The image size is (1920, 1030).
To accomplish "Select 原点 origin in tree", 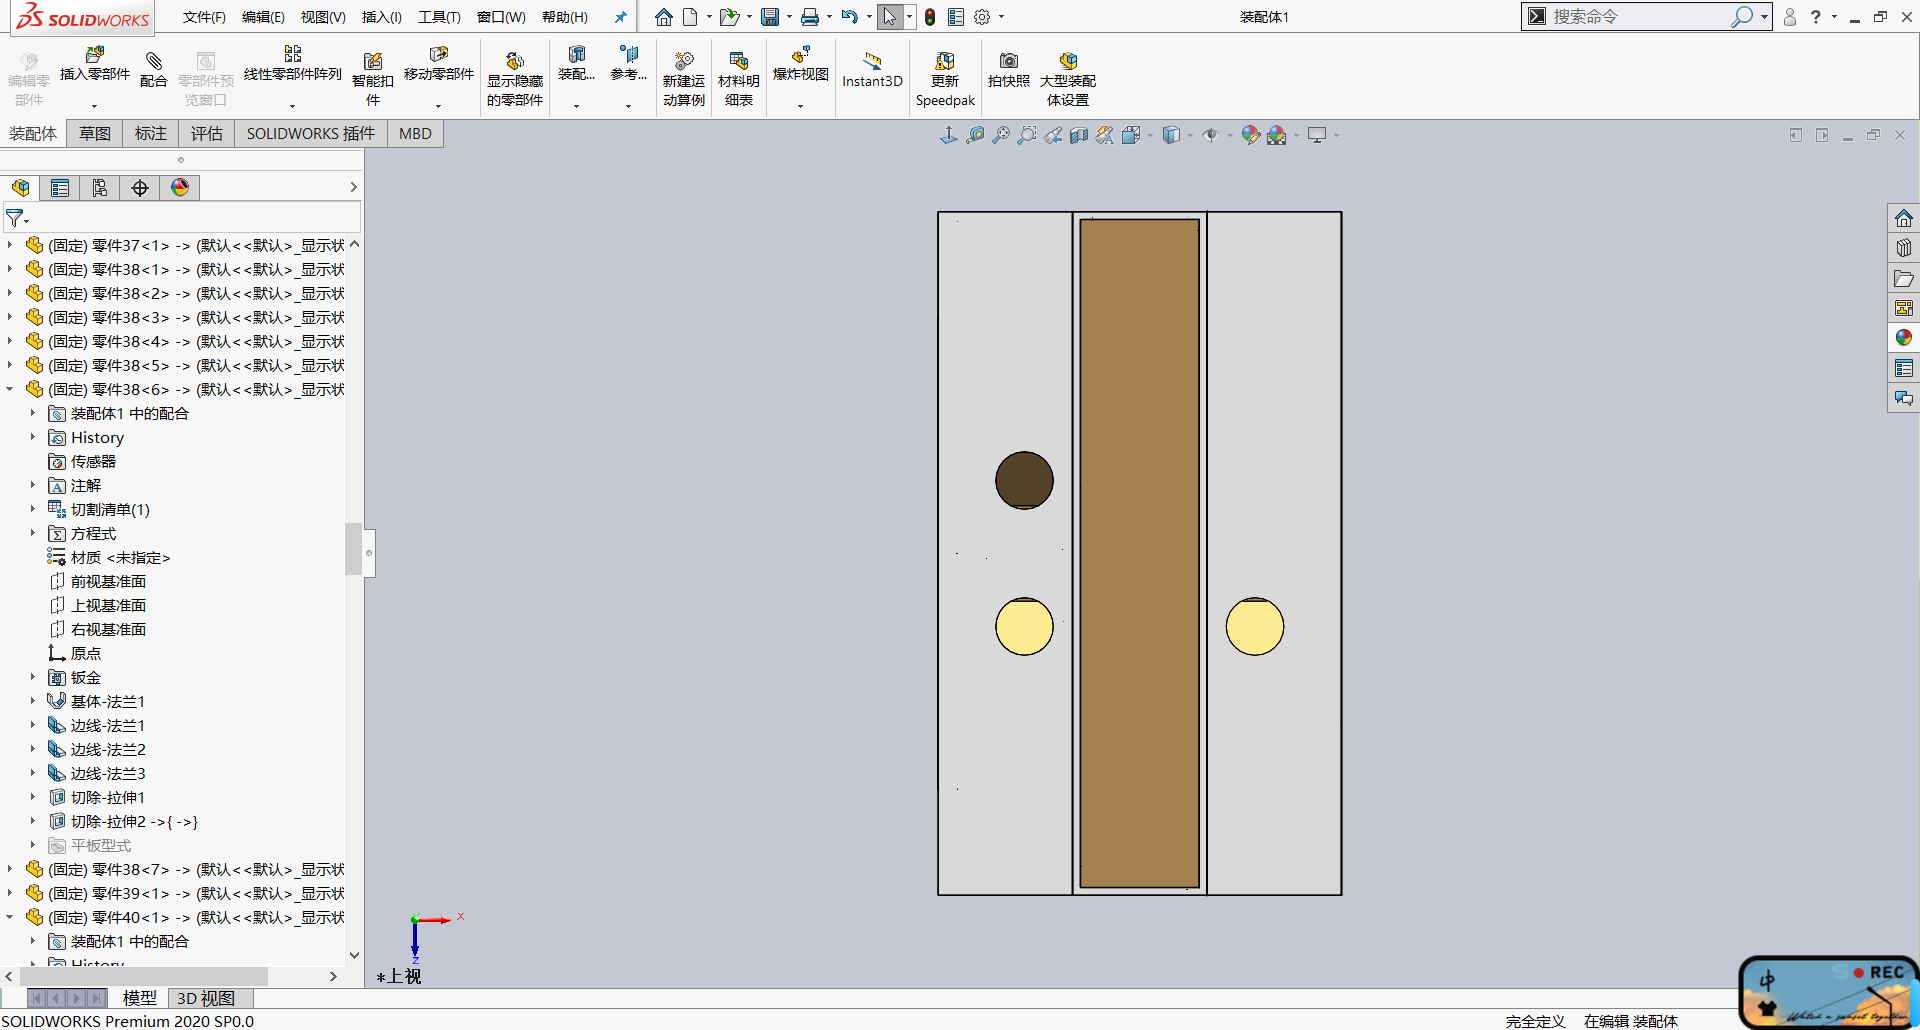I will (86, 653).
